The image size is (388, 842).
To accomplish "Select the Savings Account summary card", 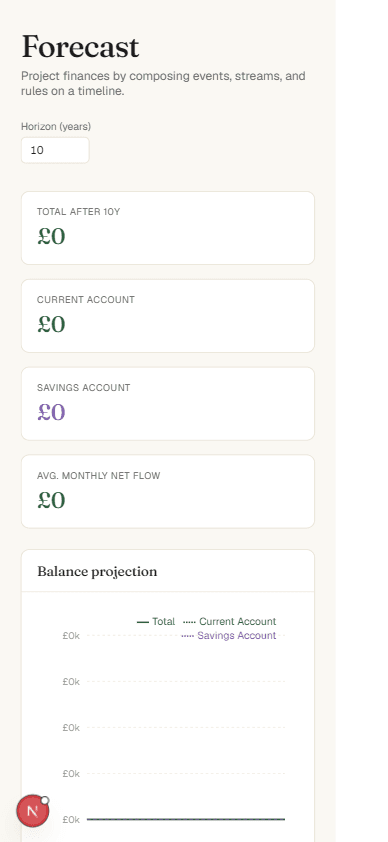I will pyautogui.click(x=168, y=404).
